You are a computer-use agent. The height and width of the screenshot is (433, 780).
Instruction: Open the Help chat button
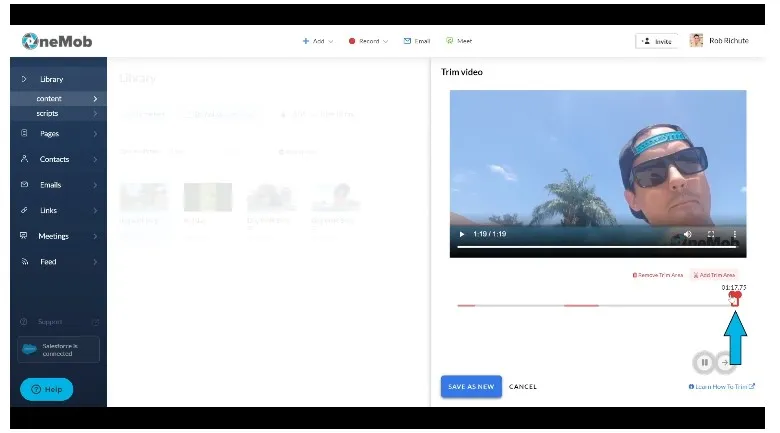46,389
